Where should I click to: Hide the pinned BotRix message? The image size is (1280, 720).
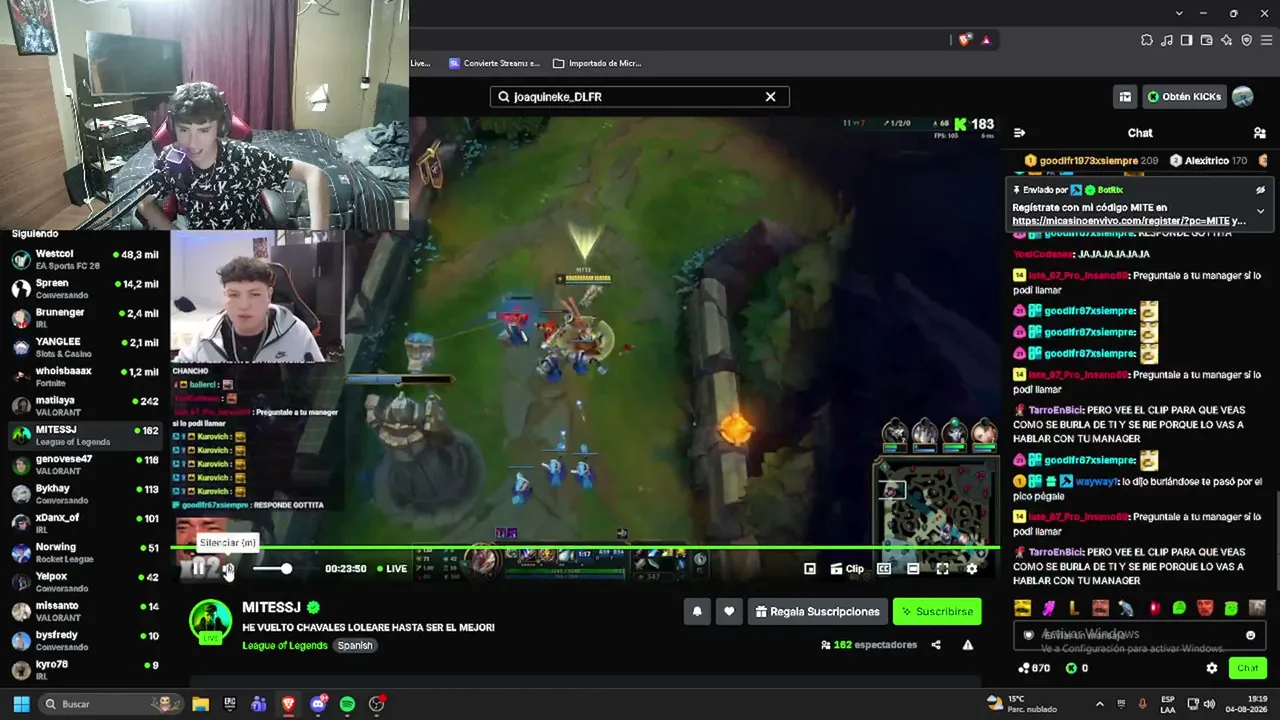(x=1261, y=190)
